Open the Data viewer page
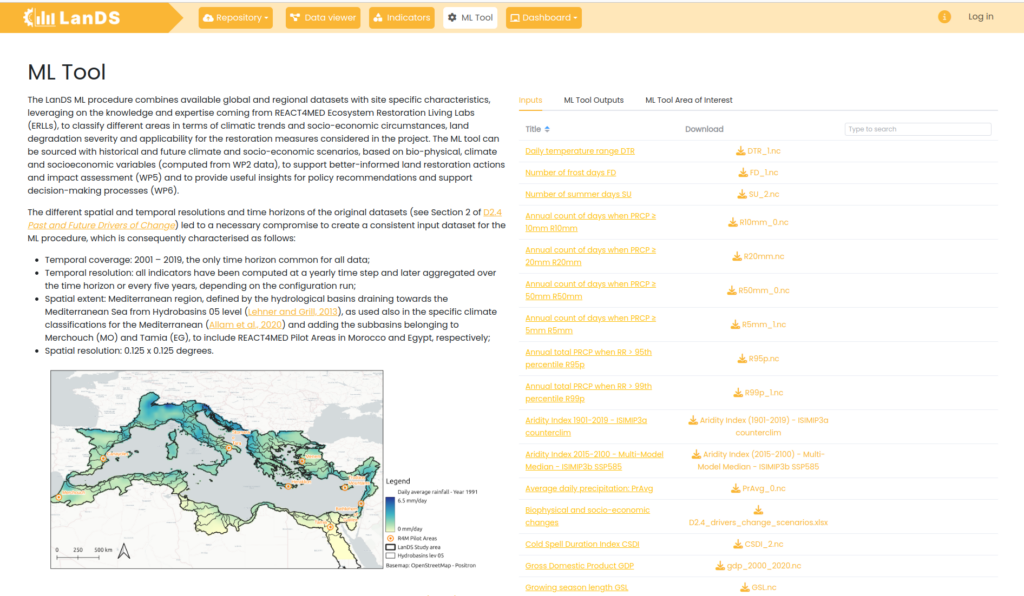1024x596 pixels. [323, 18]
